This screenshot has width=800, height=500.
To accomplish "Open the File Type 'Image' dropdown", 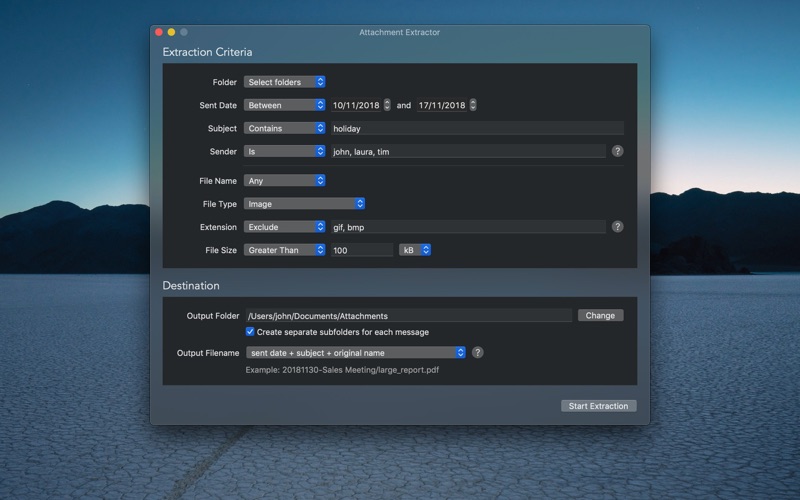I will pyautogui.click(x=304, y=204).
